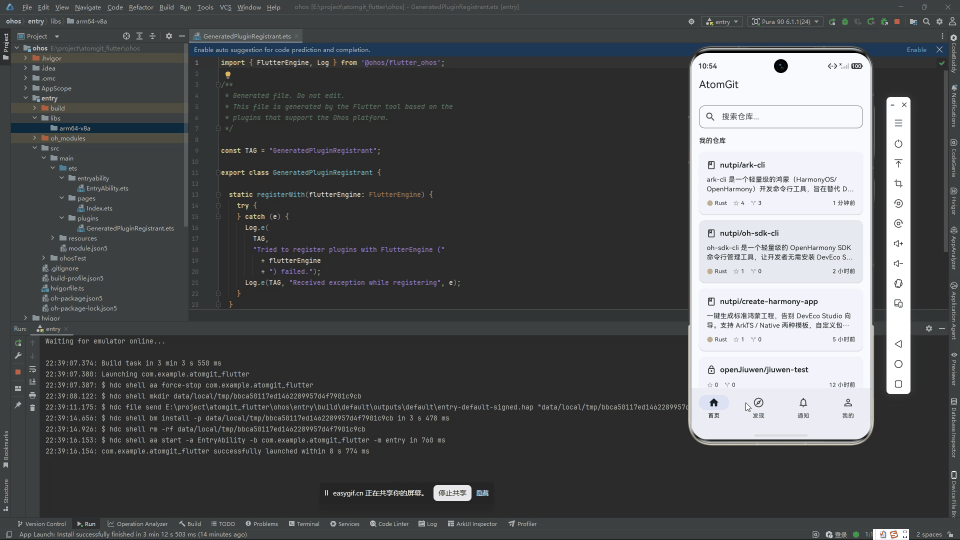
Task: Click the Run entry green toolbar icon
Action: [x=832, y=21]
